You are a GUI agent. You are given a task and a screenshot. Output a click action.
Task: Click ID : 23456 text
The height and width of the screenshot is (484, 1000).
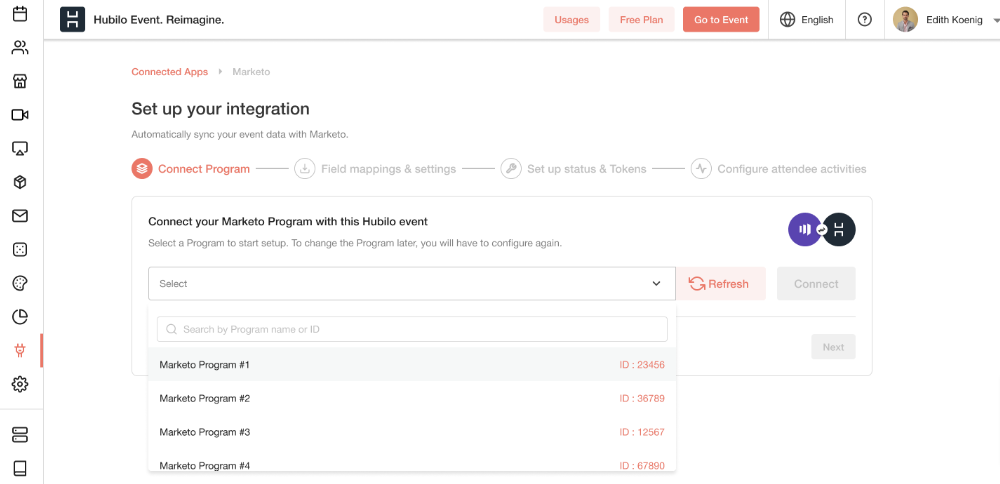point(642,365)
